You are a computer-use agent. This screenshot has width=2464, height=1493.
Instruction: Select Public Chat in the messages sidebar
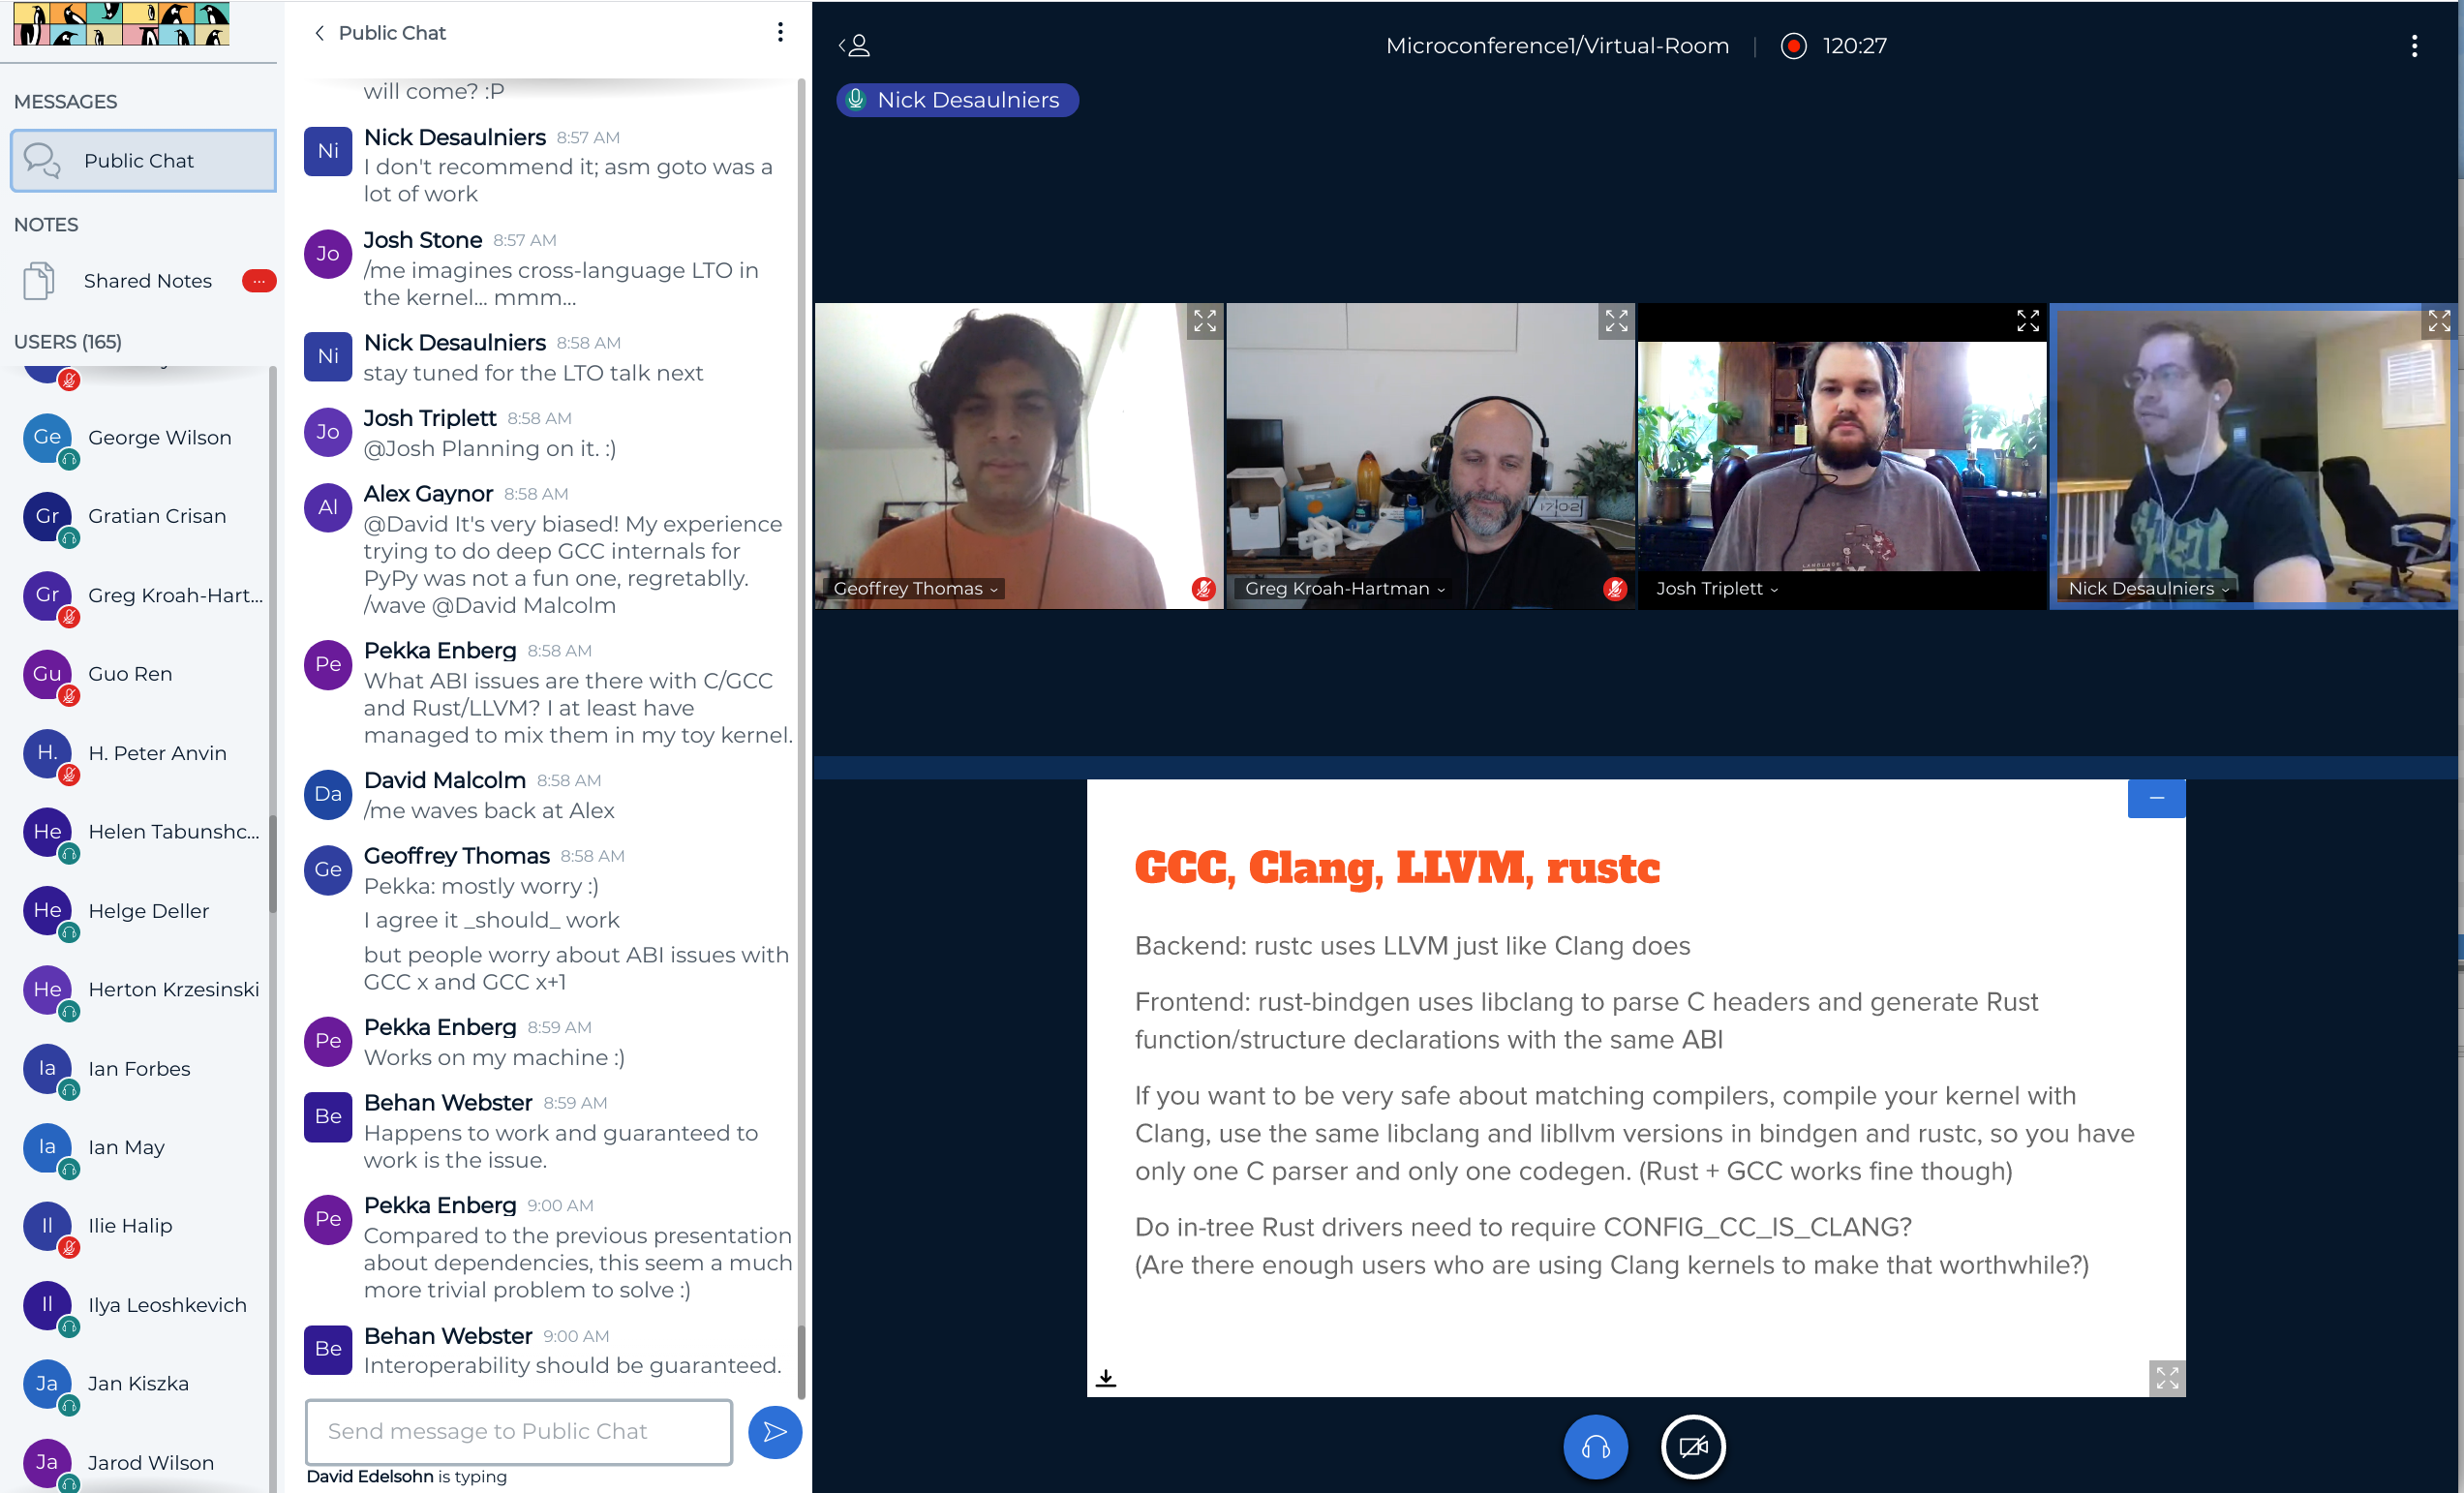143,161
